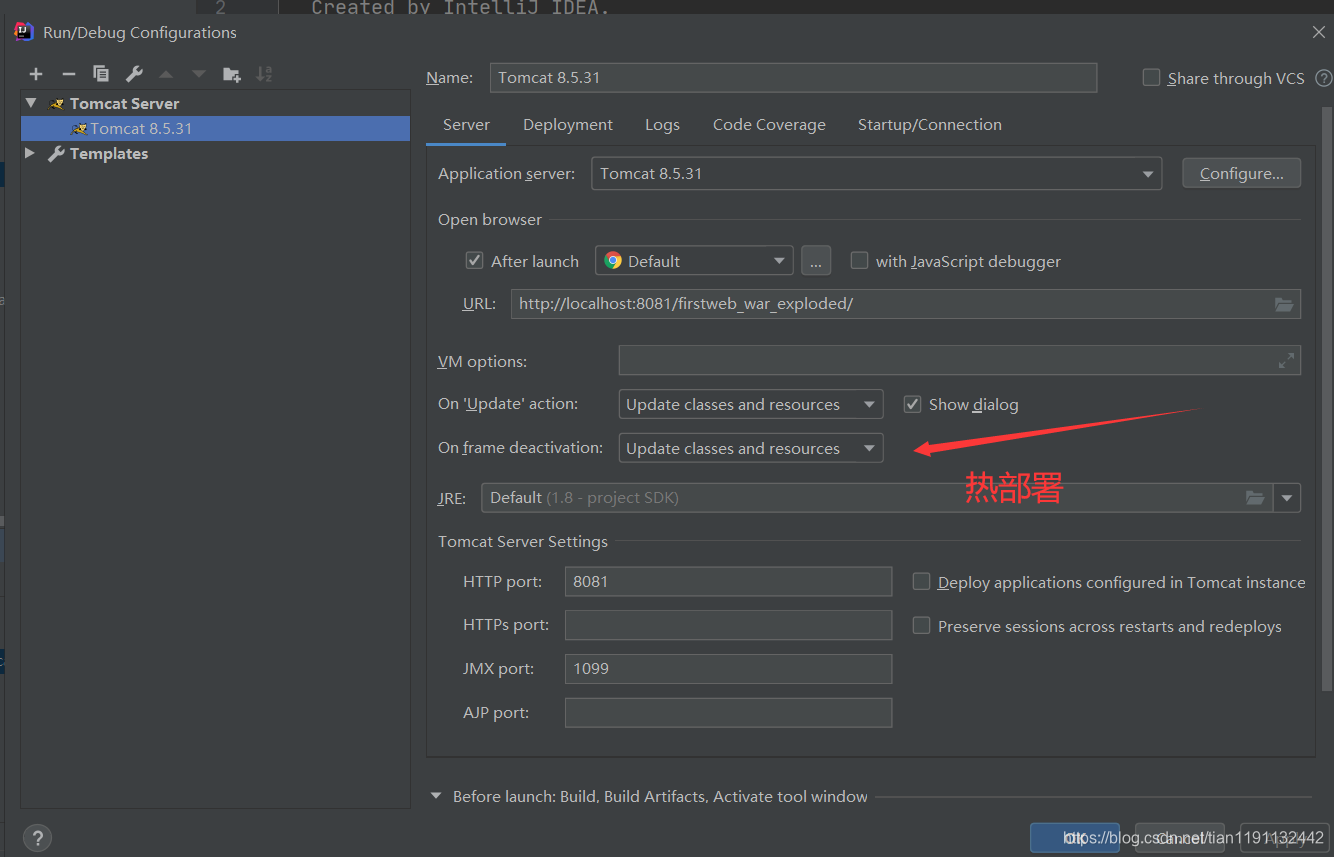This screenshot has height=857, width=1334.
Task: Toggle Show dialog checkbox
Action: (x=912, y=405)
